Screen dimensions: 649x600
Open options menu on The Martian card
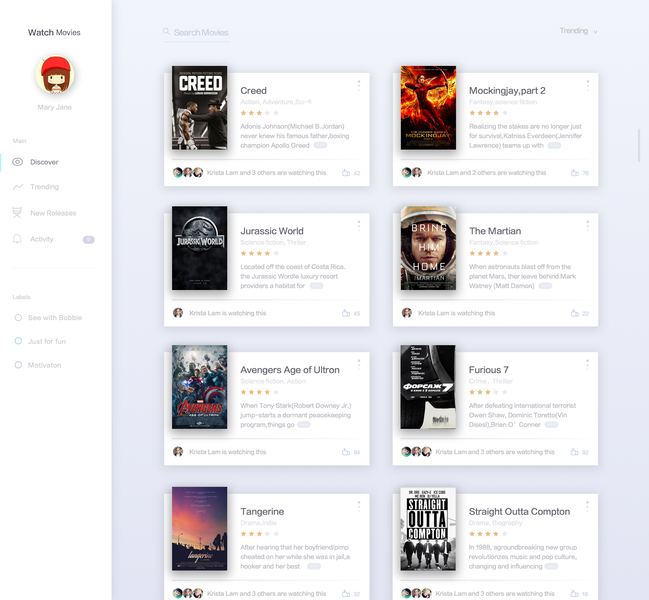[588, 226]
